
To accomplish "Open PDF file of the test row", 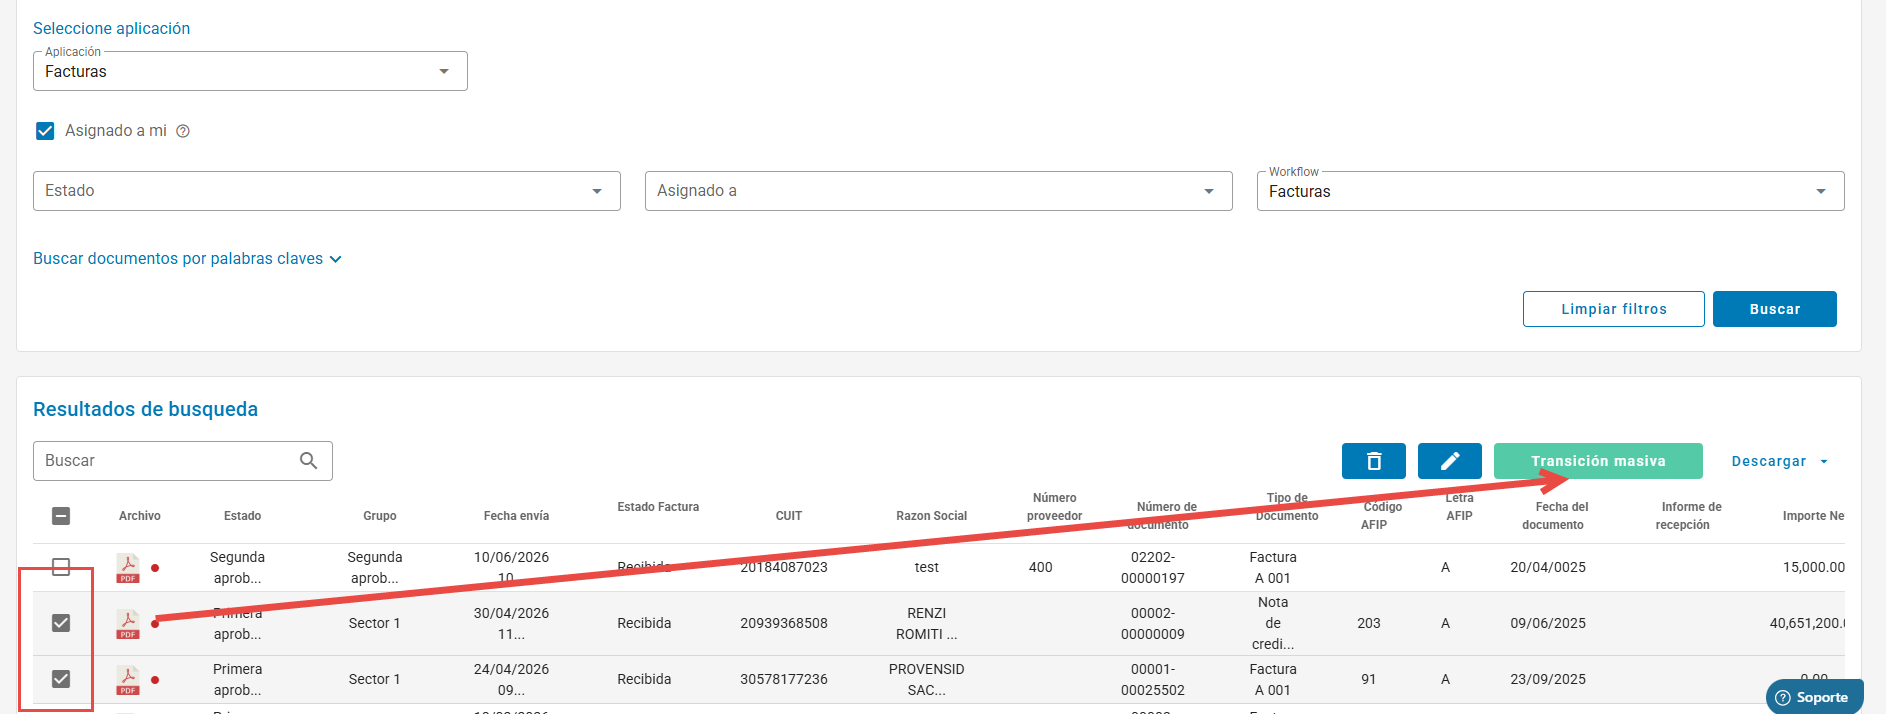I will click(128, 568).
